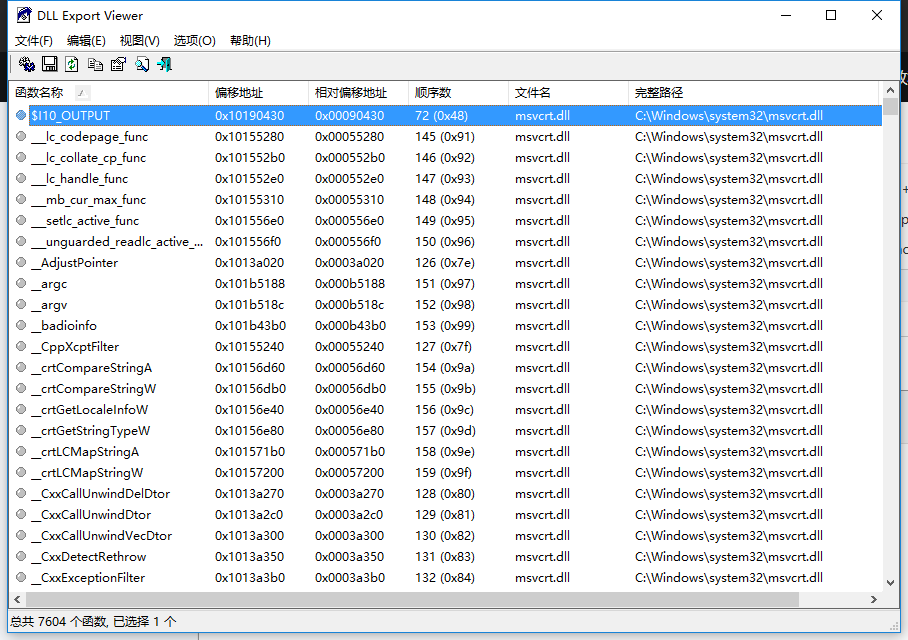The width and height of the screenshot is (908, 640).
Task: Click the vertical scrollbar down arrow
Action: [x=891, y=583]
